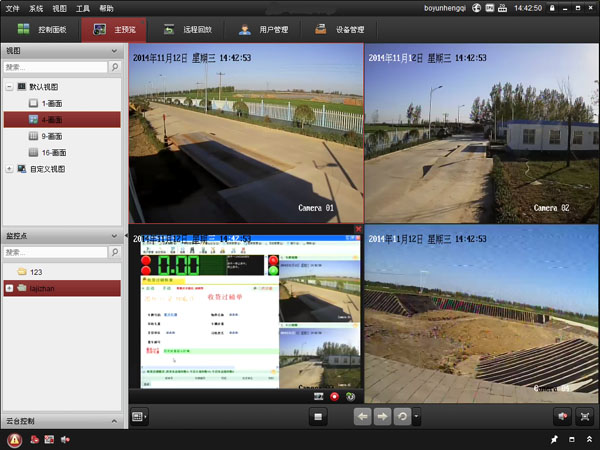Collapse the 默认视图 tree node
The image size is (600, 450).
pyautogui.click(x=9, y=87)
